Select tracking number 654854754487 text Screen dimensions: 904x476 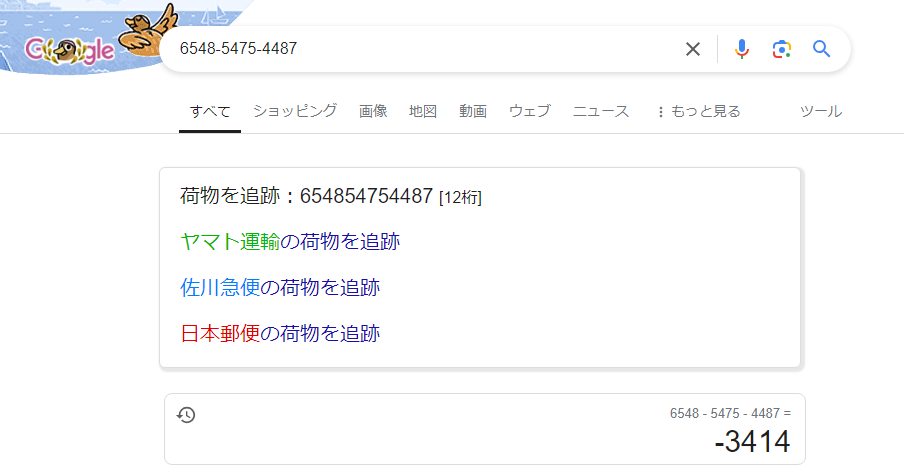(366, 196)
